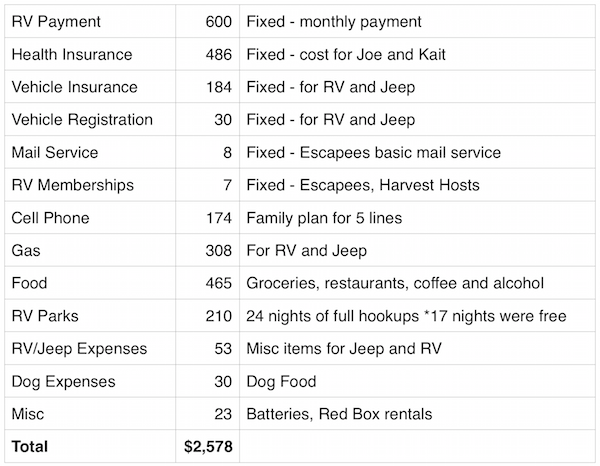Select the RV Memberships label cell
The width and height of the screenshot is (600, 466).
coord(90,185)
